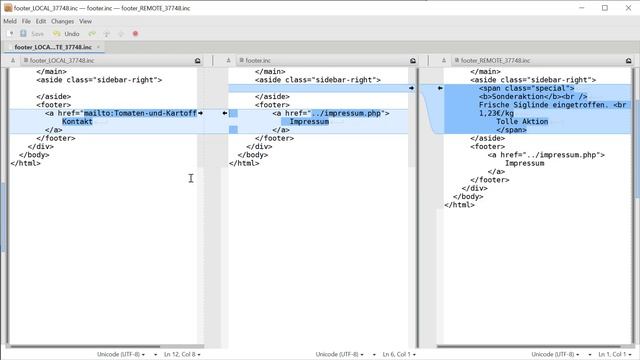Click the Kontakt text in left pane
This screenshot has height=360, width=640.
point(78,122)
